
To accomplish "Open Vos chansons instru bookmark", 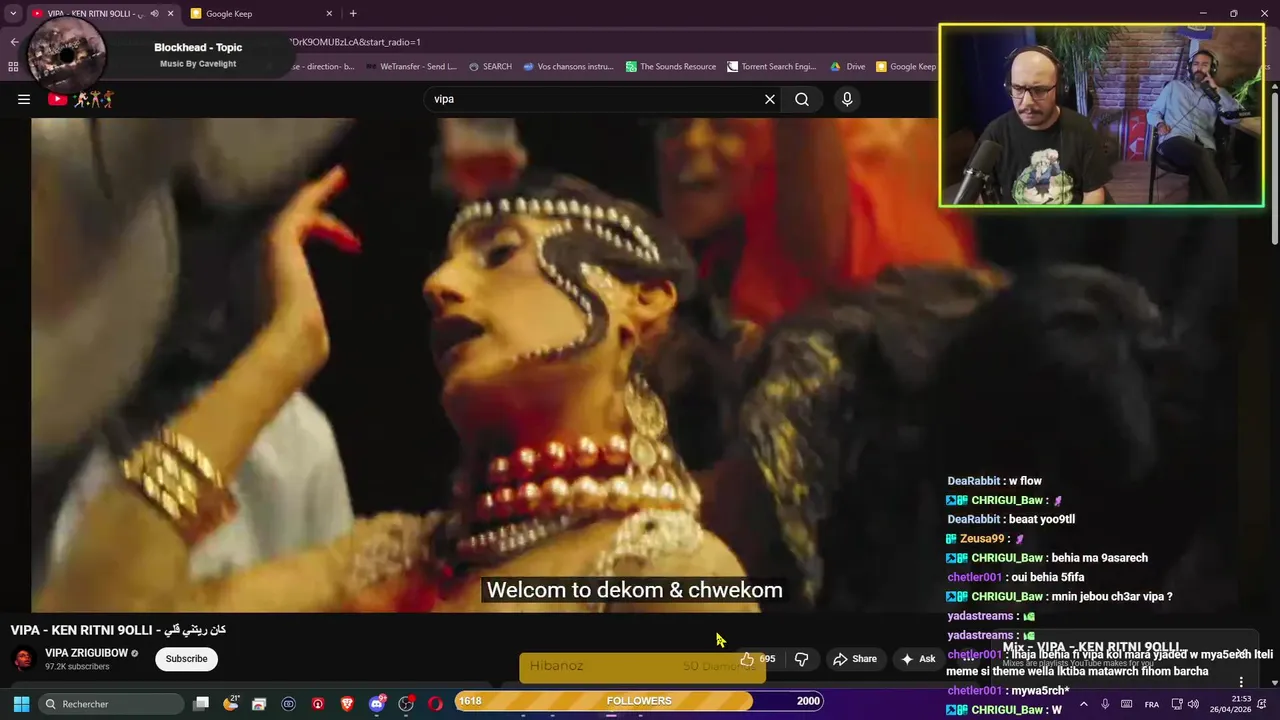I will [568, 67].
